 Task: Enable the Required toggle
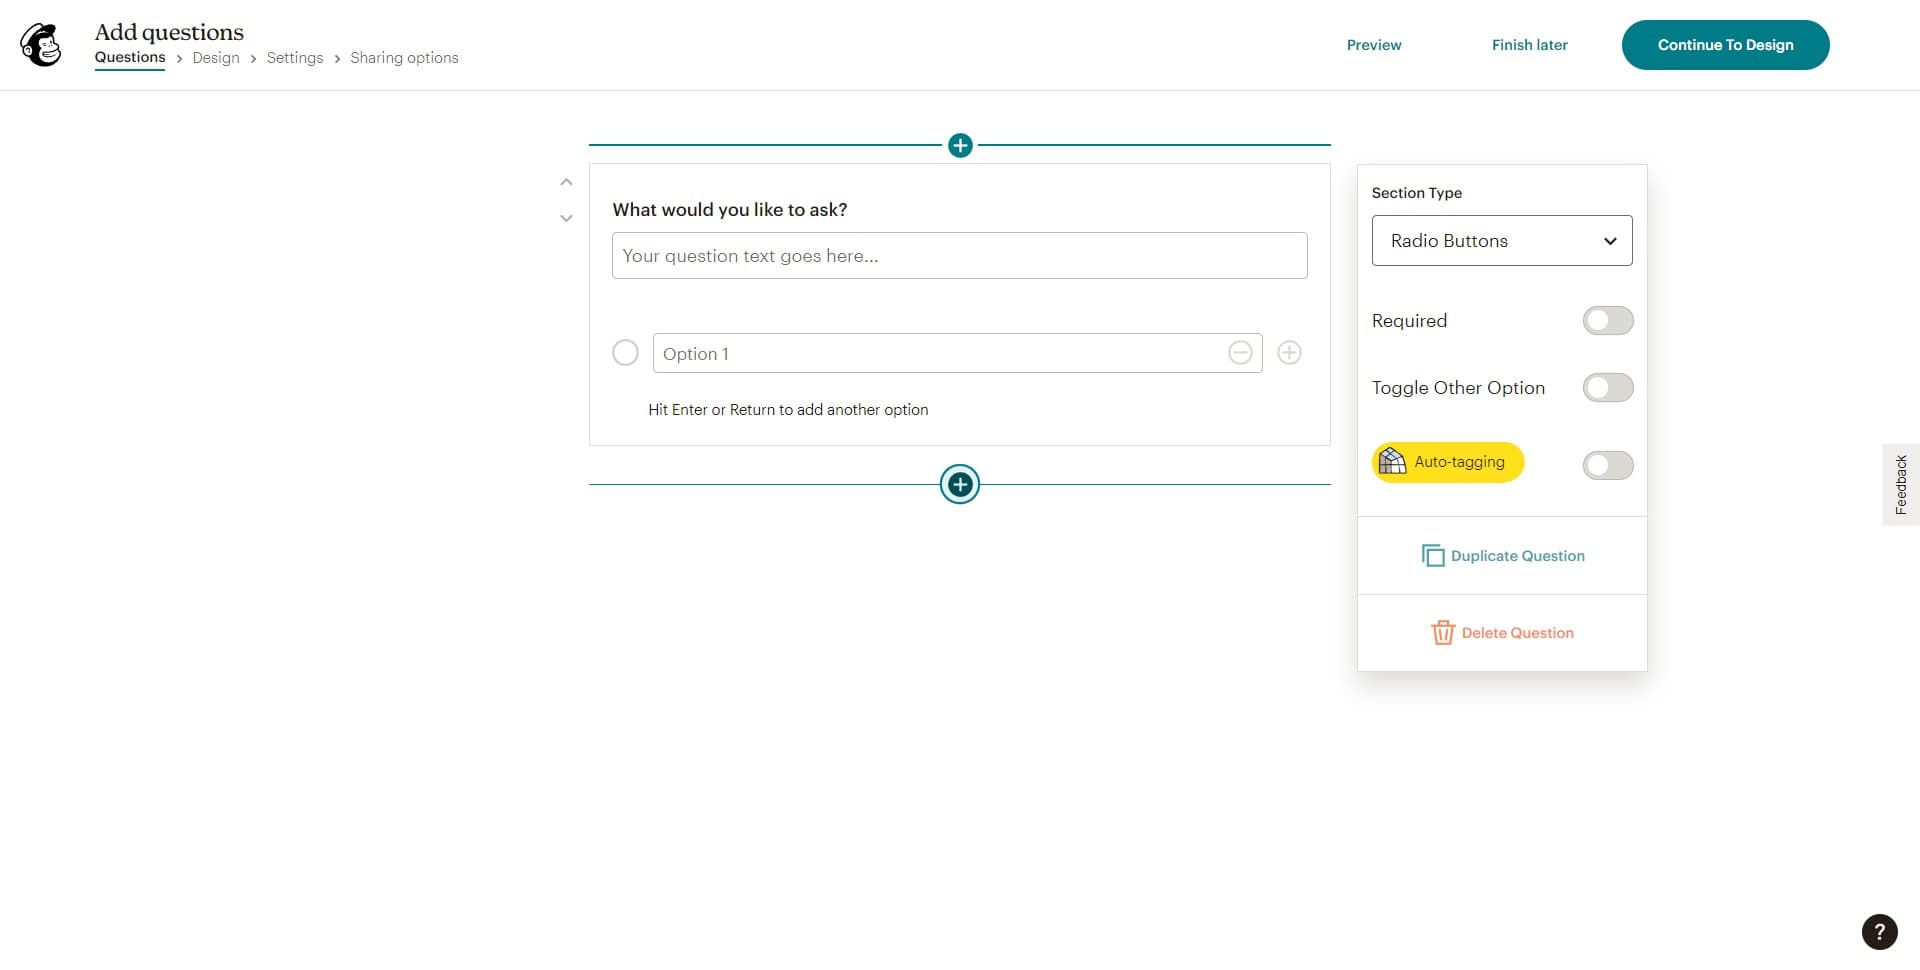(1607, 320)
